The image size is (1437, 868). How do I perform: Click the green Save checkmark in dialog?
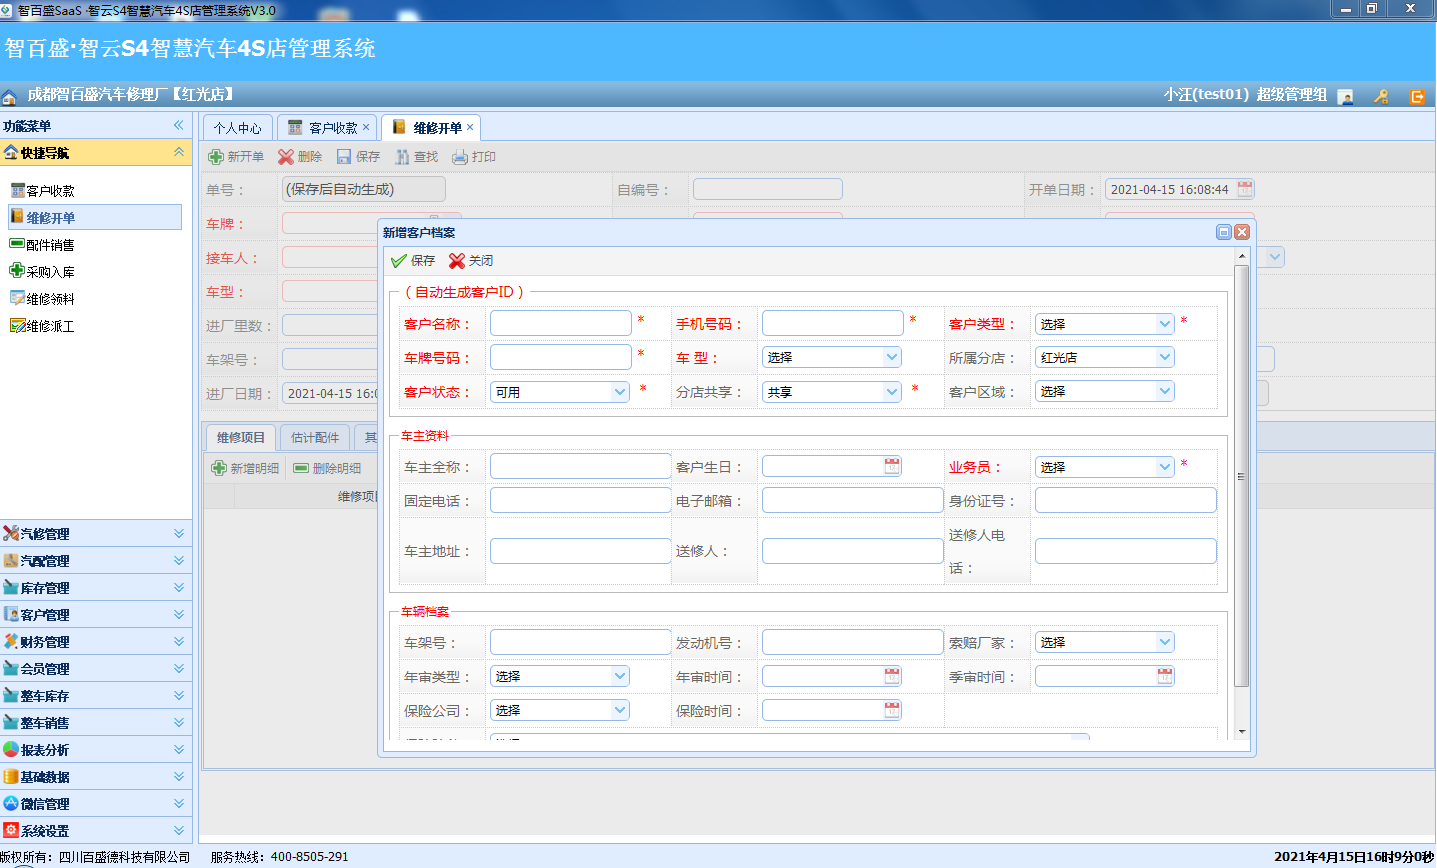click(399, 261)
